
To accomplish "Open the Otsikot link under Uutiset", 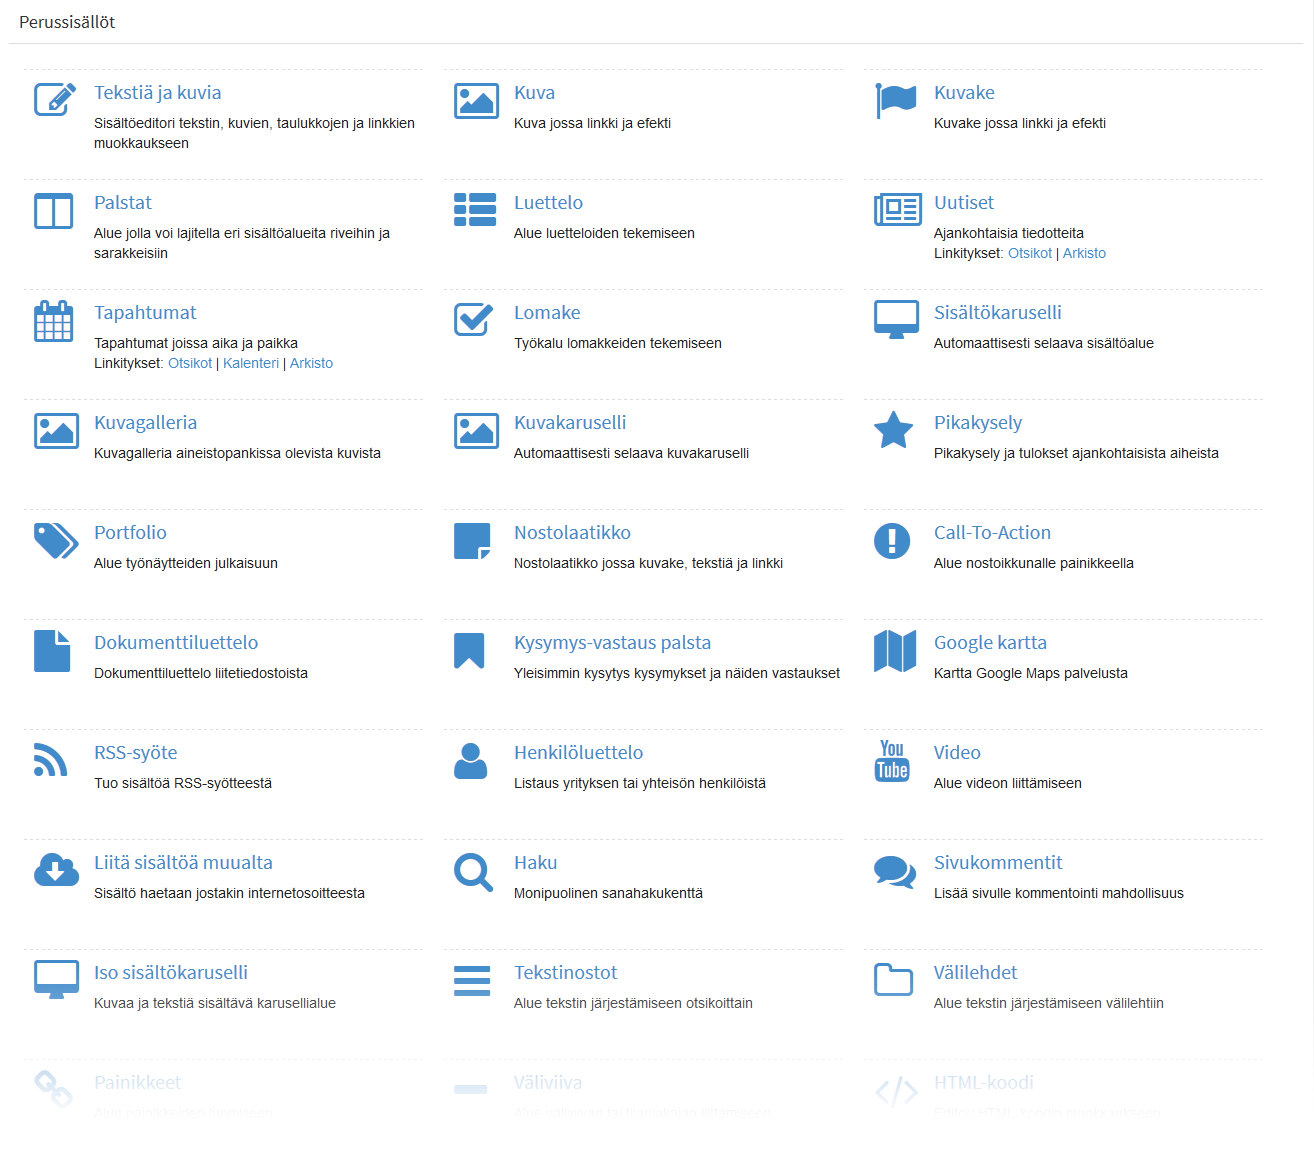I will click(x=1029, y=253).
